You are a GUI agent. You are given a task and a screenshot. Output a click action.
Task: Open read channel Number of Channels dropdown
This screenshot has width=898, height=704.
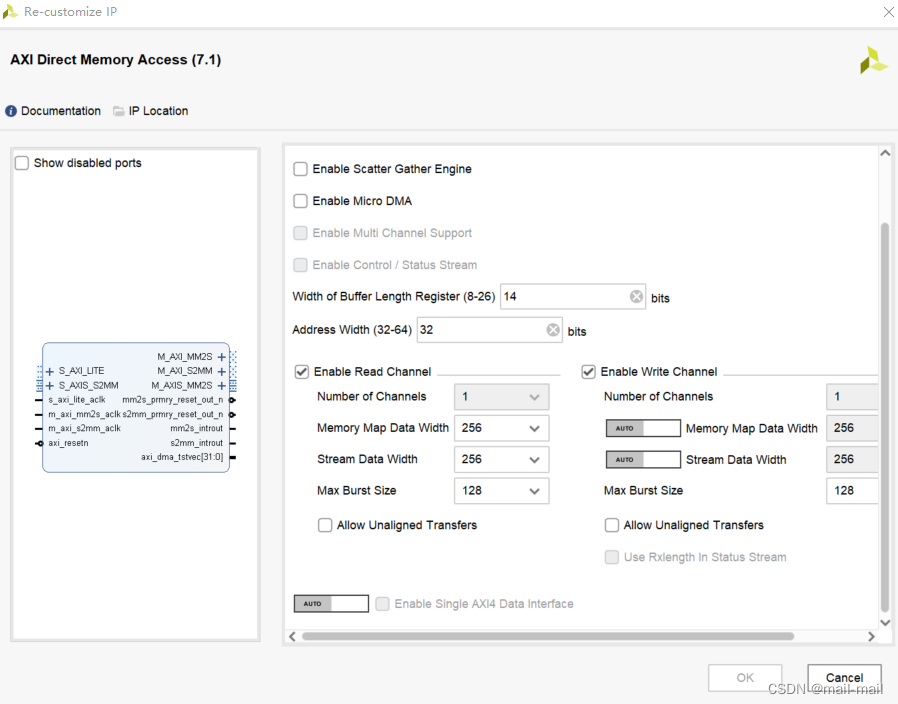point(502,397)
